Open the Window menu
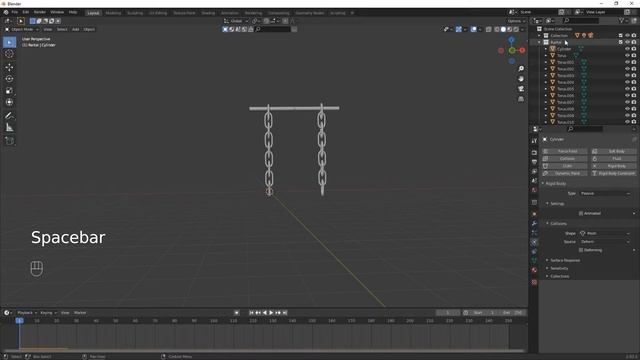This screenshot has width=640, height=360. (57, 12)
